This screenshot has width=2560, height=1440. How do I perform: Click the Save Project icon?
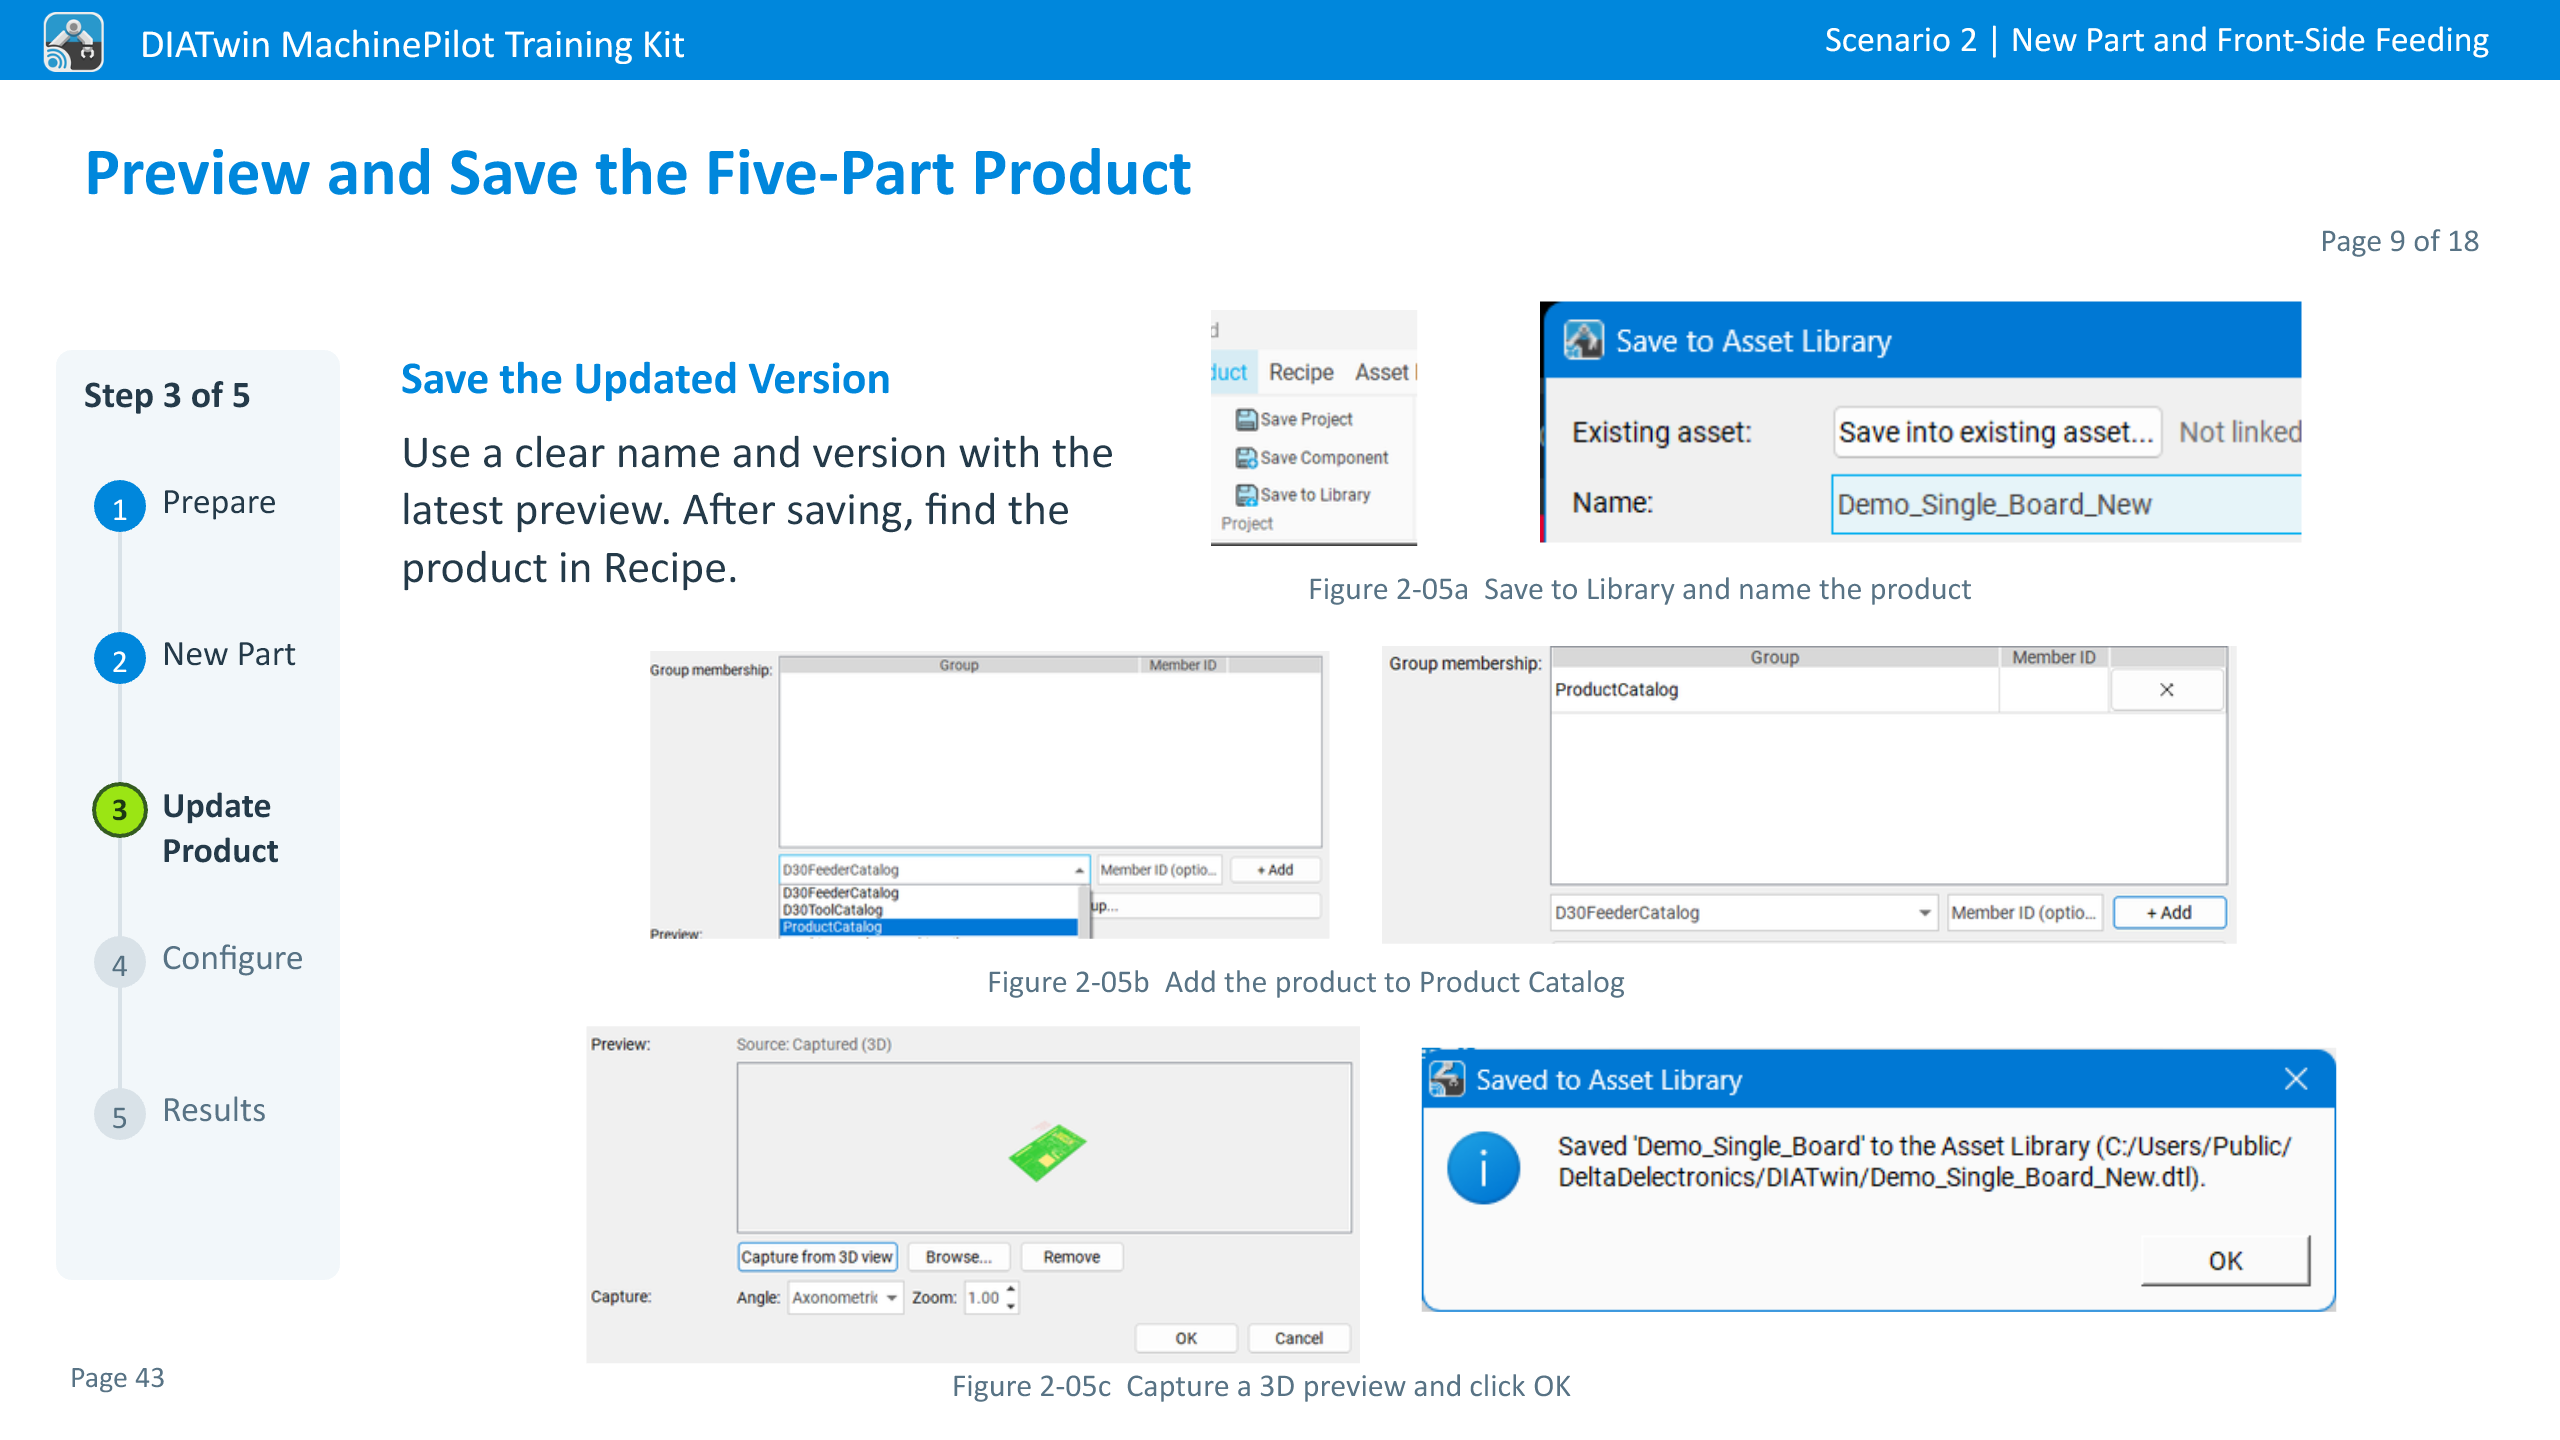(1246, 419)
